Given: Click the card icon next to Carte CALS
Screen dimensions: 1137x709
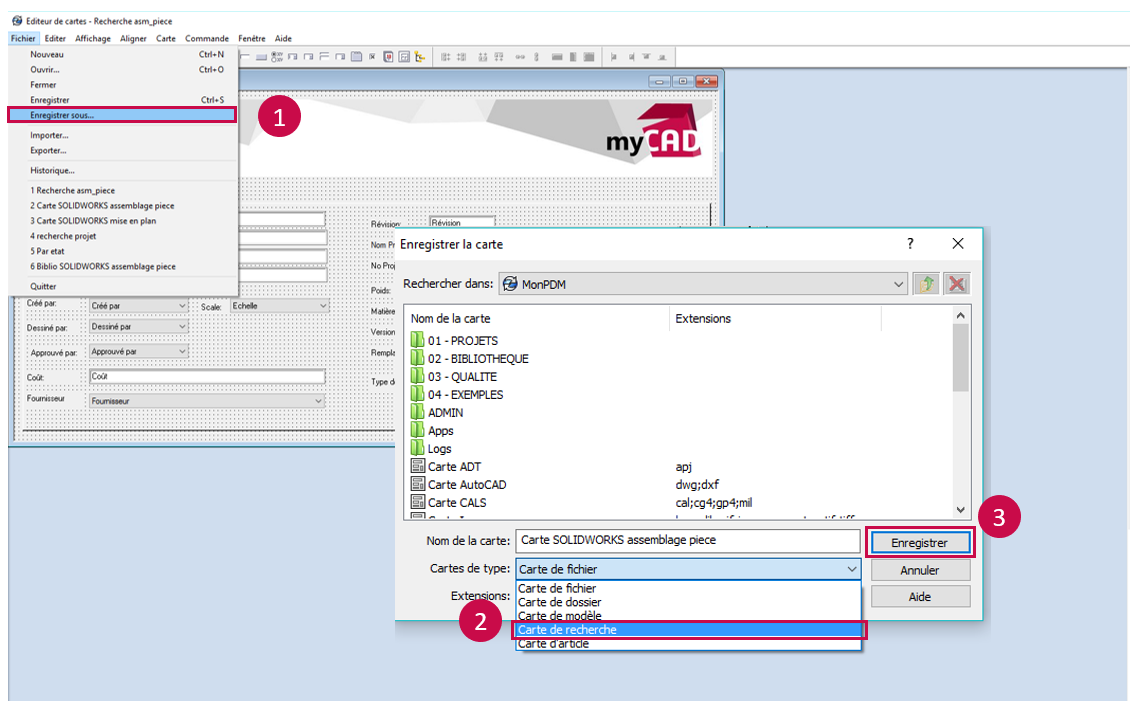Looking at the screenshot, I should 417,502.
